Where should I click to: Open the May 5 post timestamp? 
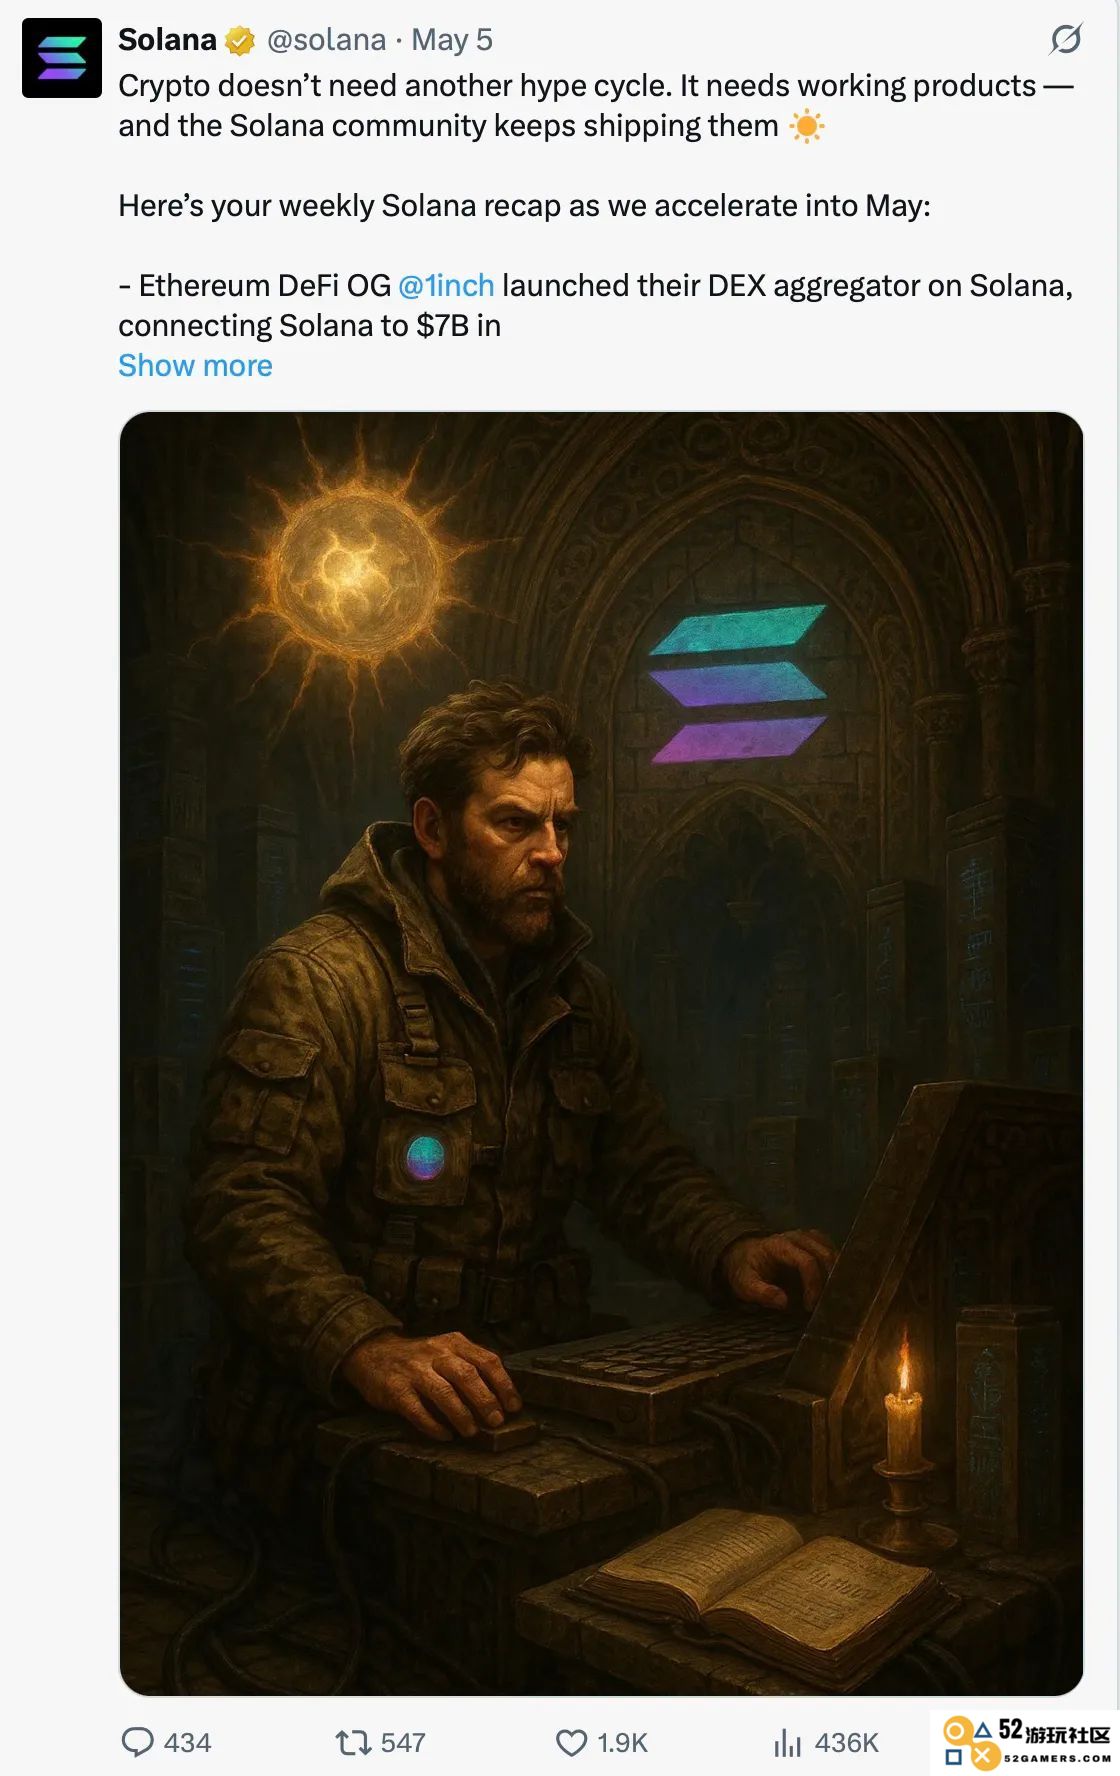coord(452,40)
